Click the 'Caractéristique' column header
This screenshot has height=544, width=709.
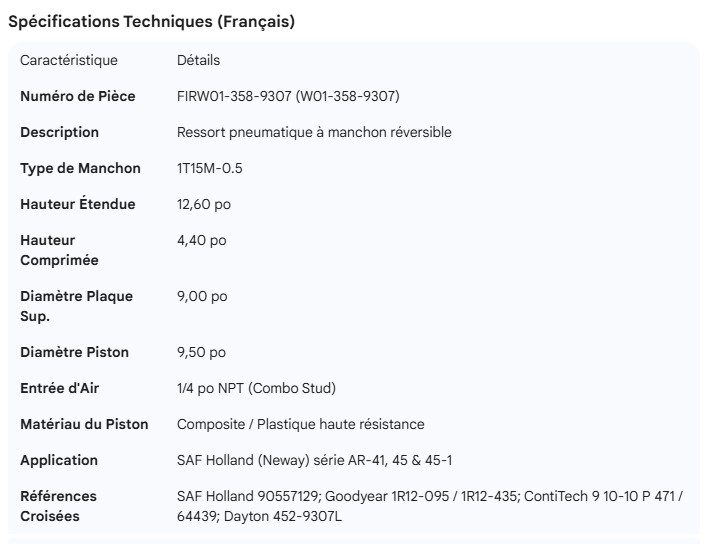click(69, 60)
